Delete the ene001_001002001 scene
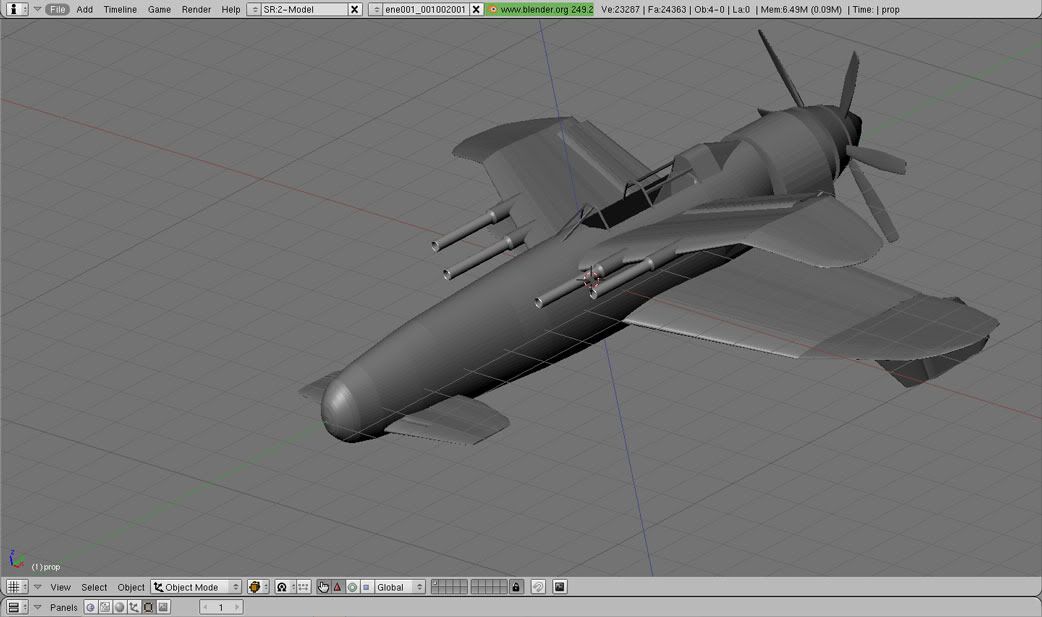 pyautogui.click(x=476, y=9)
